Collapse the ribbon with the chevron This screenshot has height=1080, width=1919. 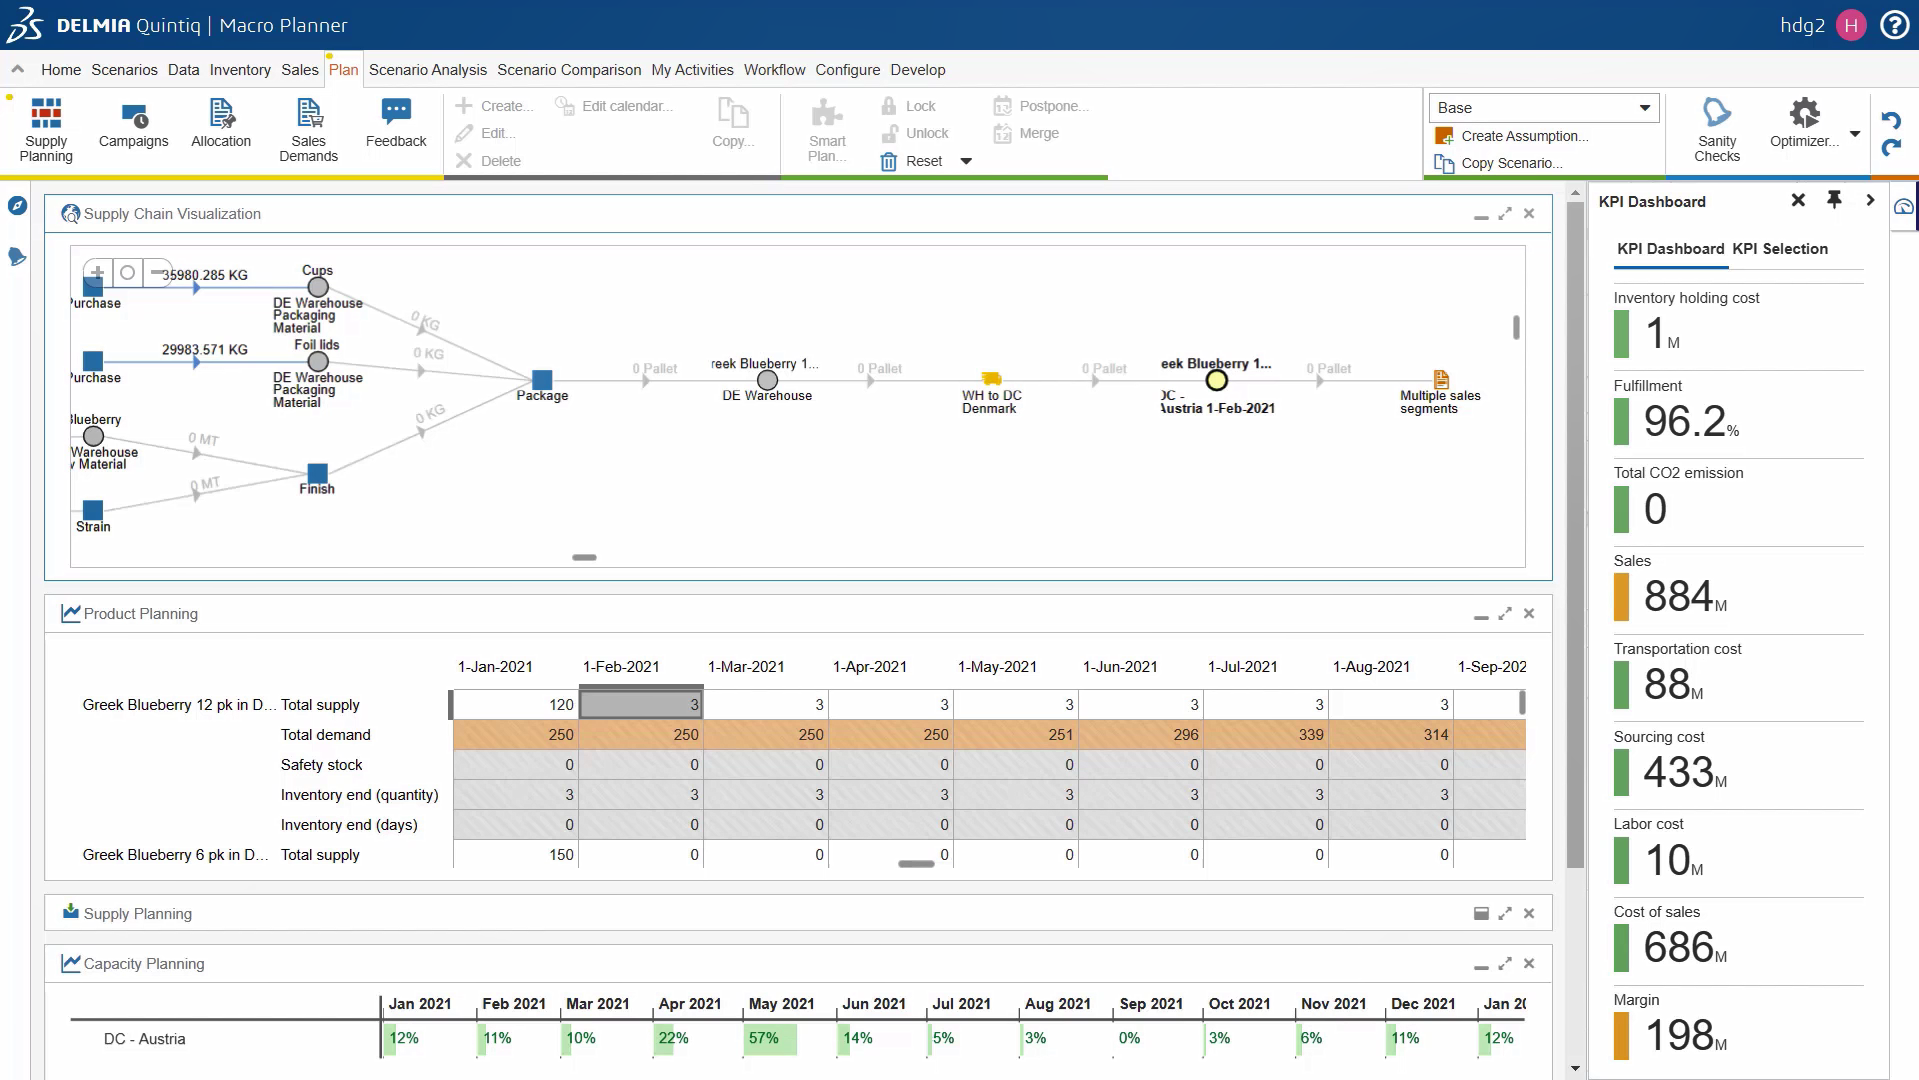[x=18, y=69]
